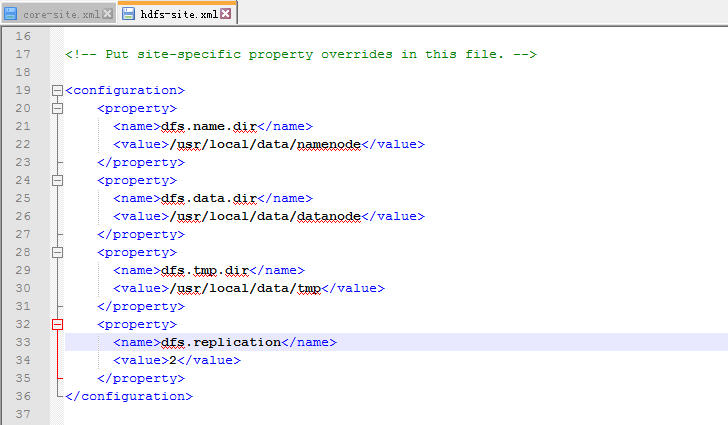The width and height of the screenshot is (728, 425).
Task: Click line number 30 in the margin
Action: point(23,288)
